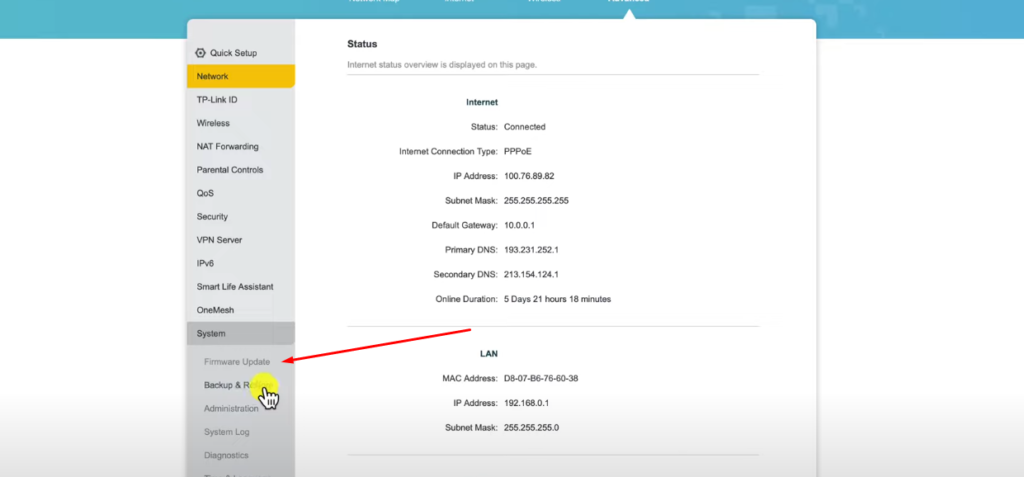Click the Internet Connection Type label
This screenshot has height=477, width=1024.
click(x=449, y=152)
